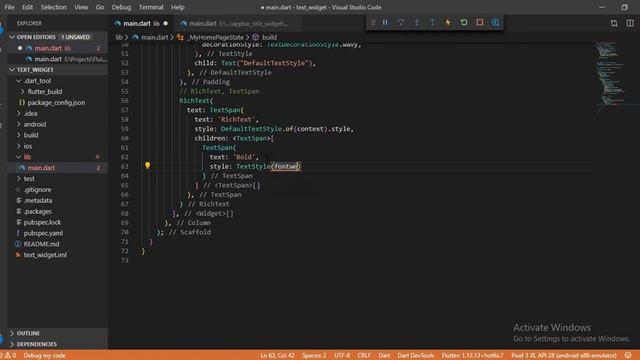640x360 pixels.
Task: Open Dart DevTools inspector icon in debug toolbar
Action: (496, 22)
